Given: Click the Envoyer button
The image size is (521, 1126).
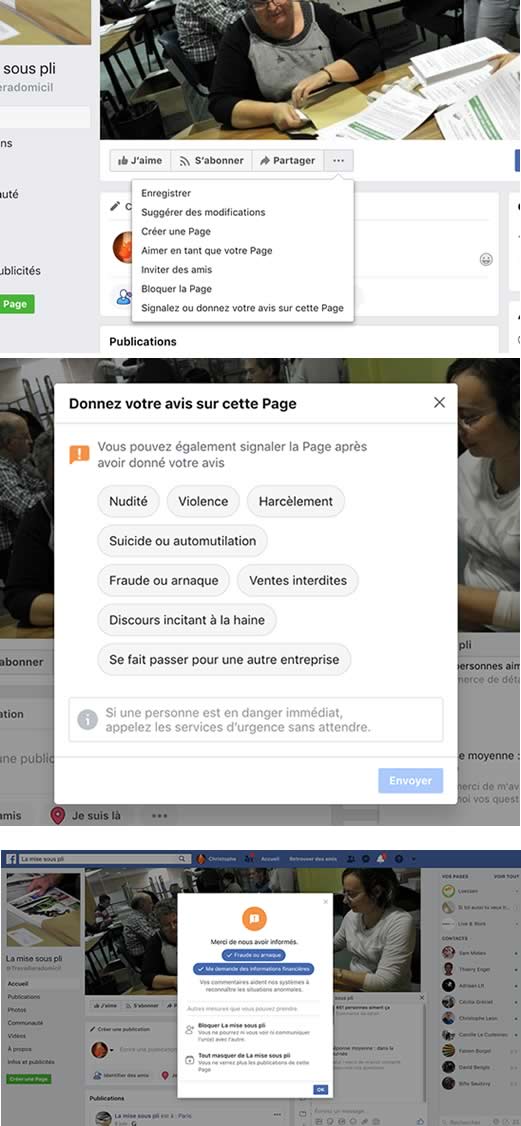Looking at the screenshot, I should (x=410, y=781).
